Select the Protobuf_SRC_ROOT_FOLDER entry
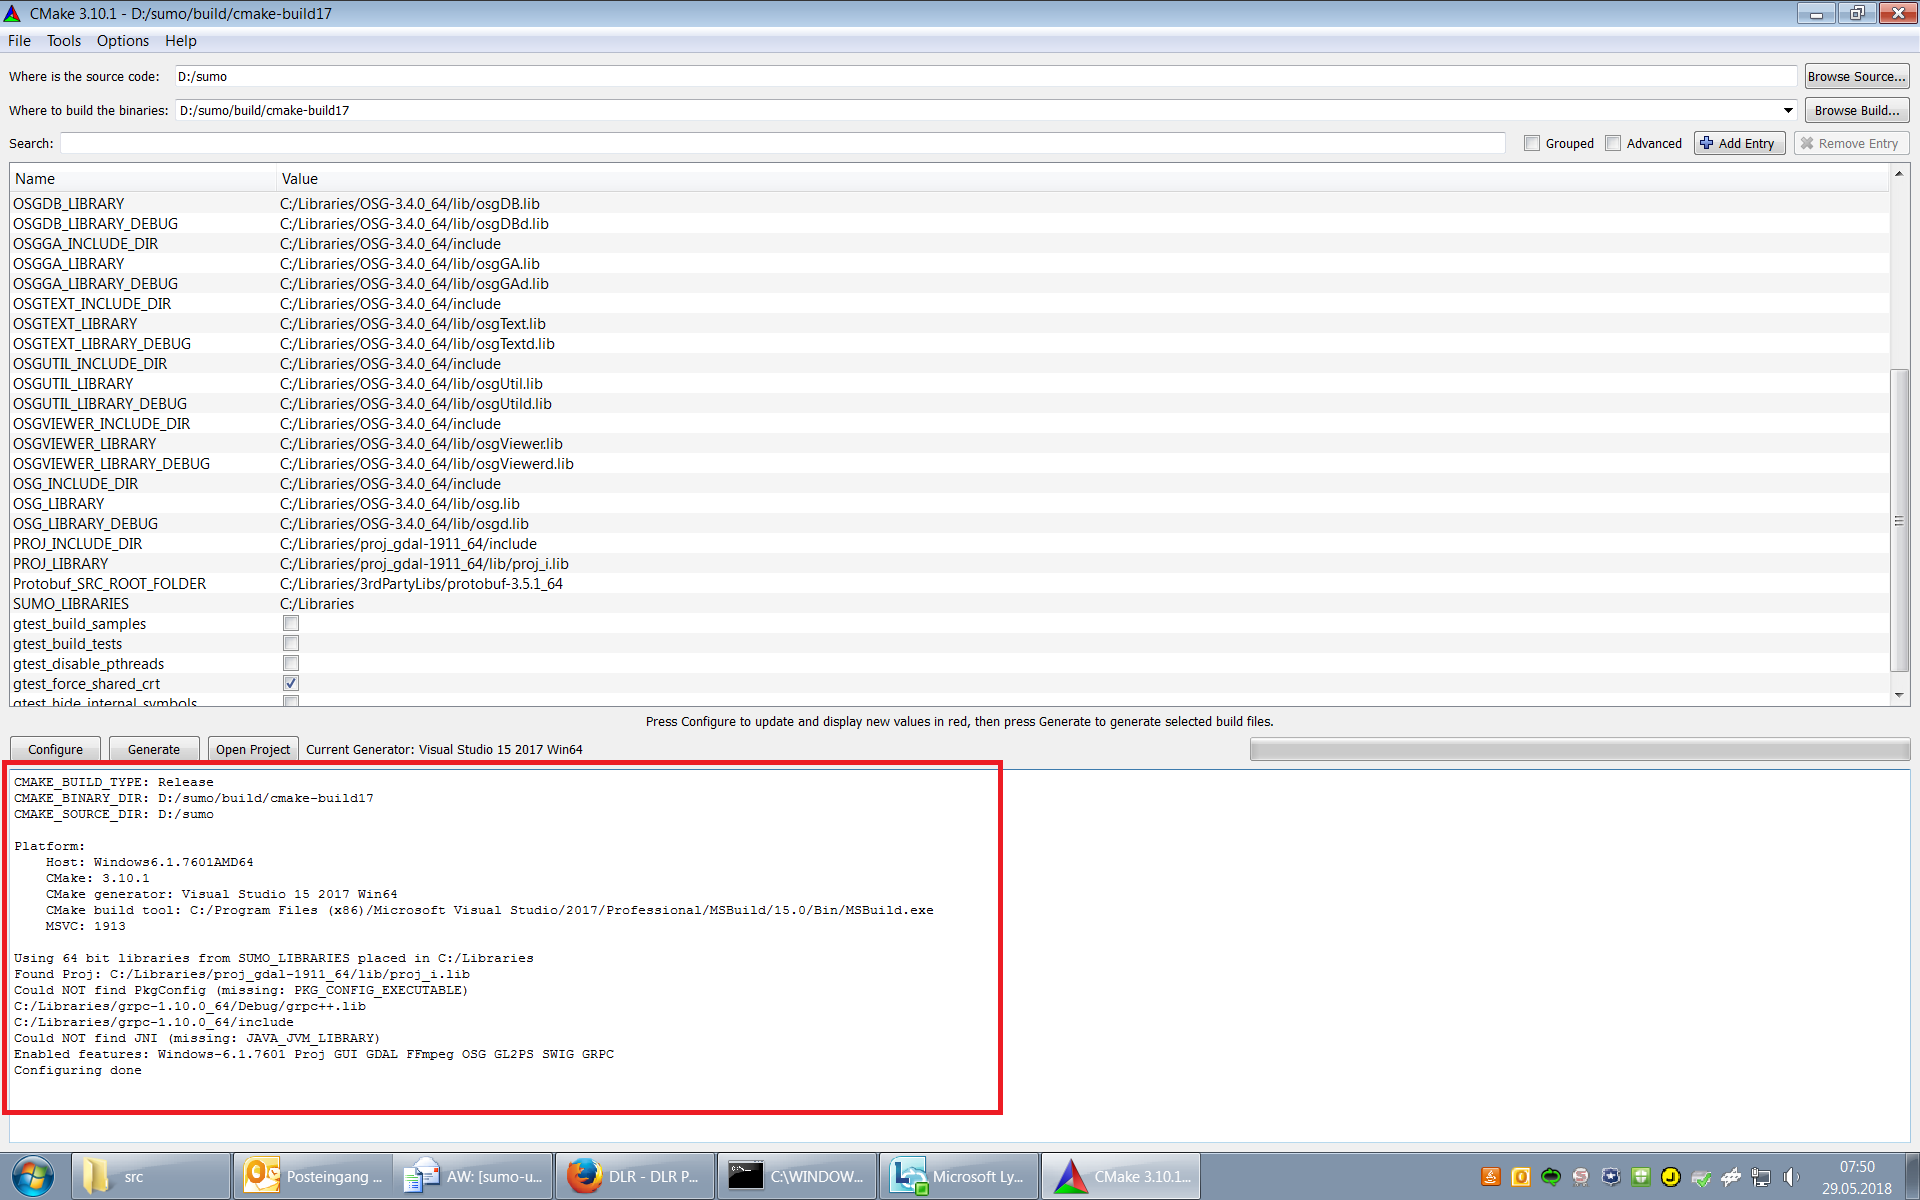1920x1200 pixels. 110,584
